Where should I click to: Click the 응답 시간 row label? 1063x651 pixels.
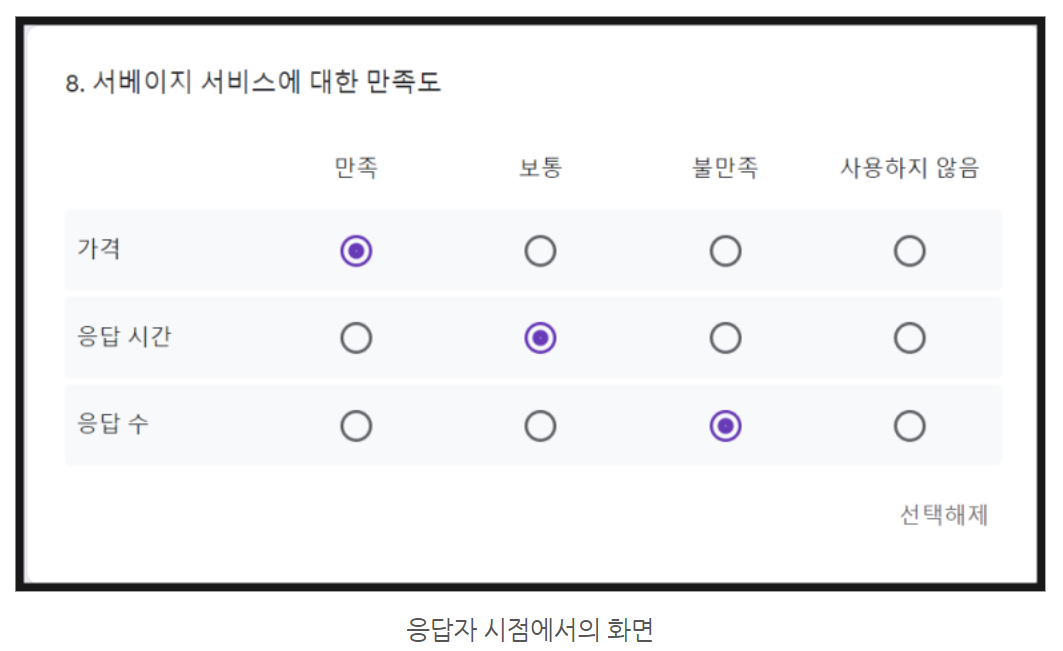point(124,336)
